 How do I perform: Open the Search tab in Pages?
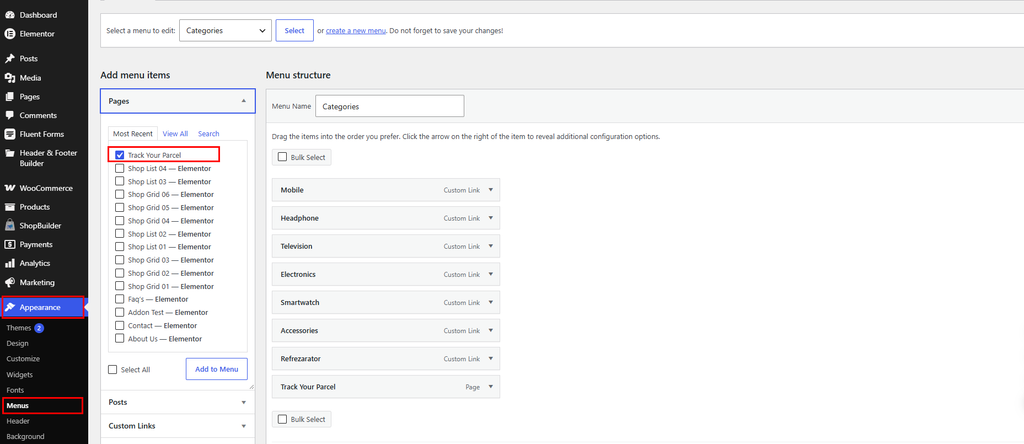208,133
